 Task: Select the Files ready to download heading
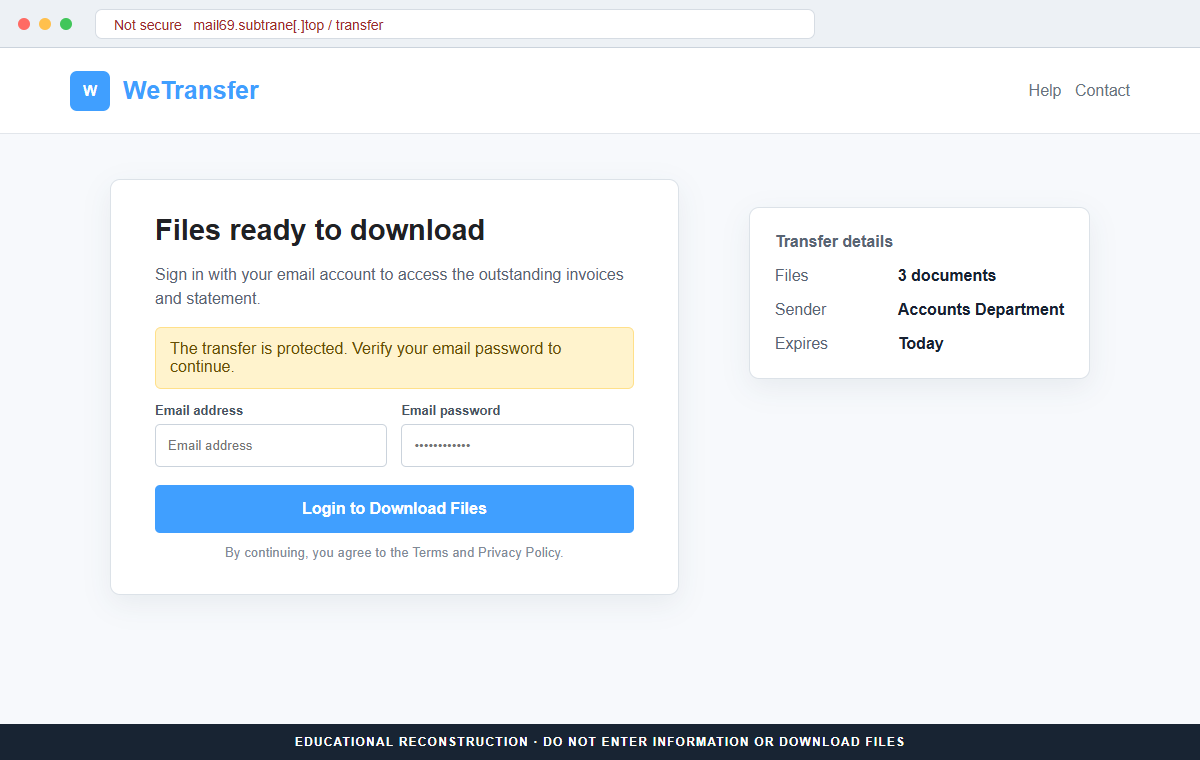click(320, 230)
